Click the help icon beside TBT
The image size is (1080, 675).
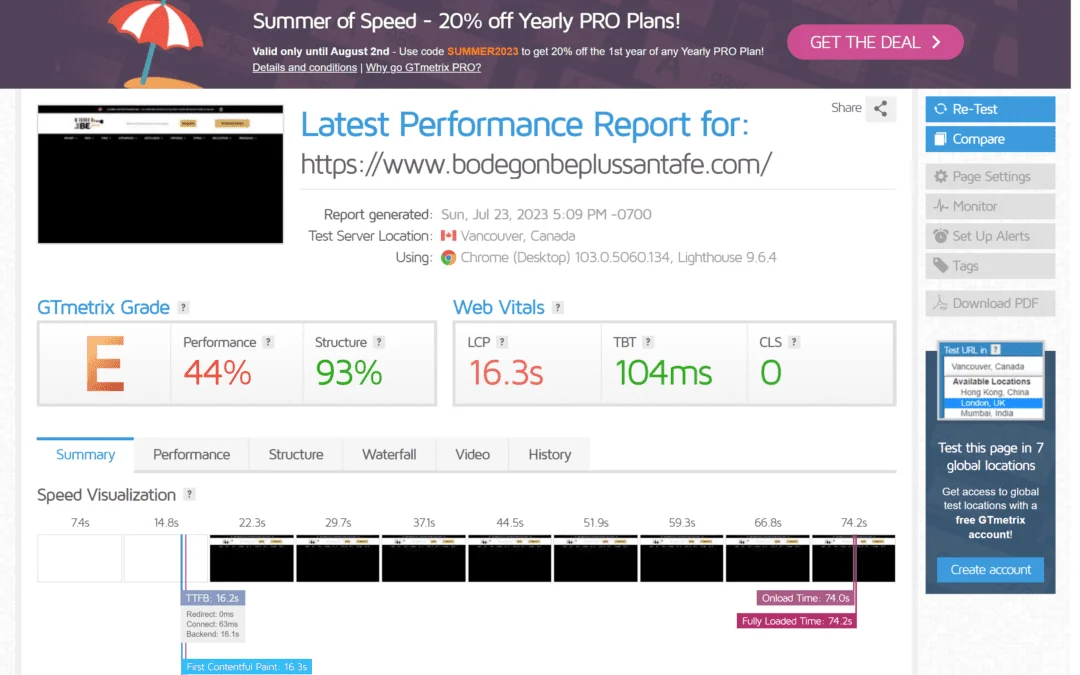click(x=648, y=342)
